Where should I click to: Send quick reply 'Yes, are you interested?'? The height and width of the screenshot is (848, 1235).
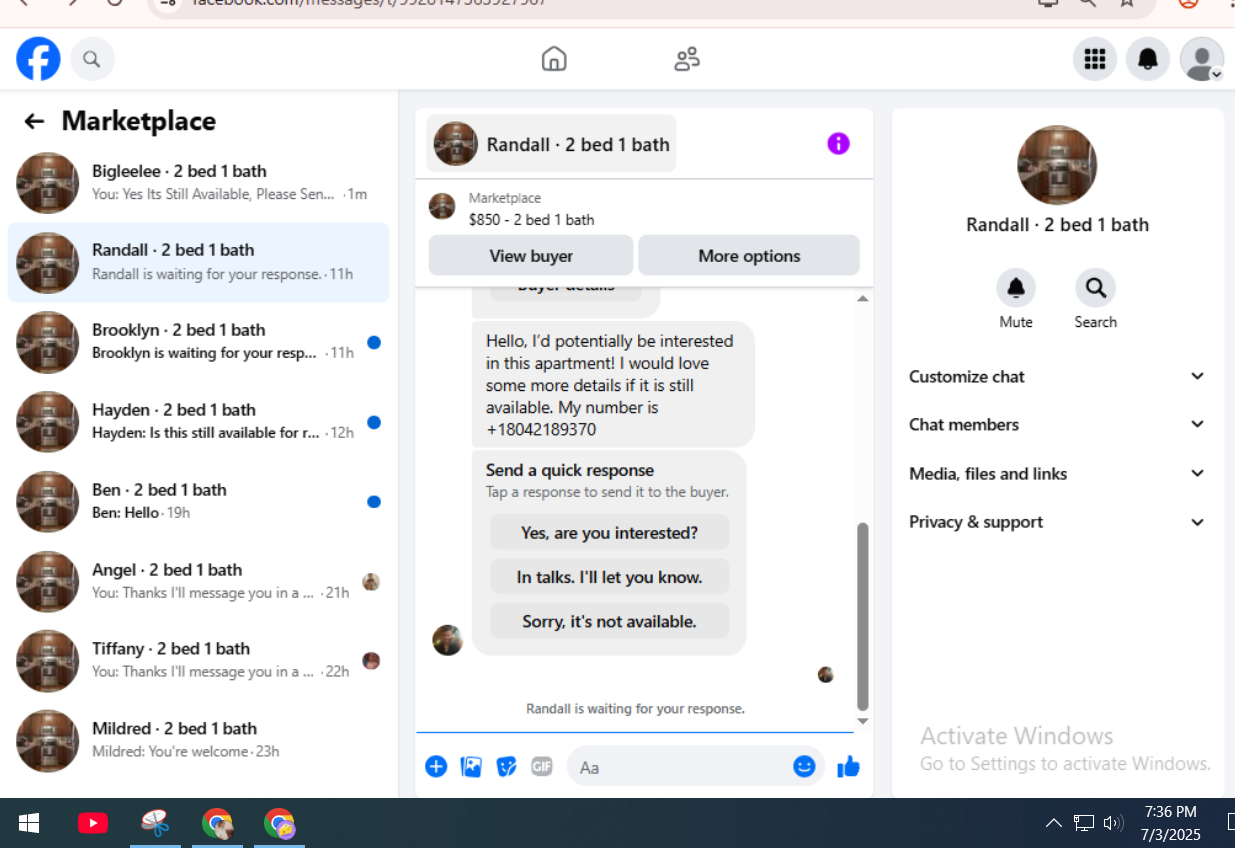coord(610,533)
